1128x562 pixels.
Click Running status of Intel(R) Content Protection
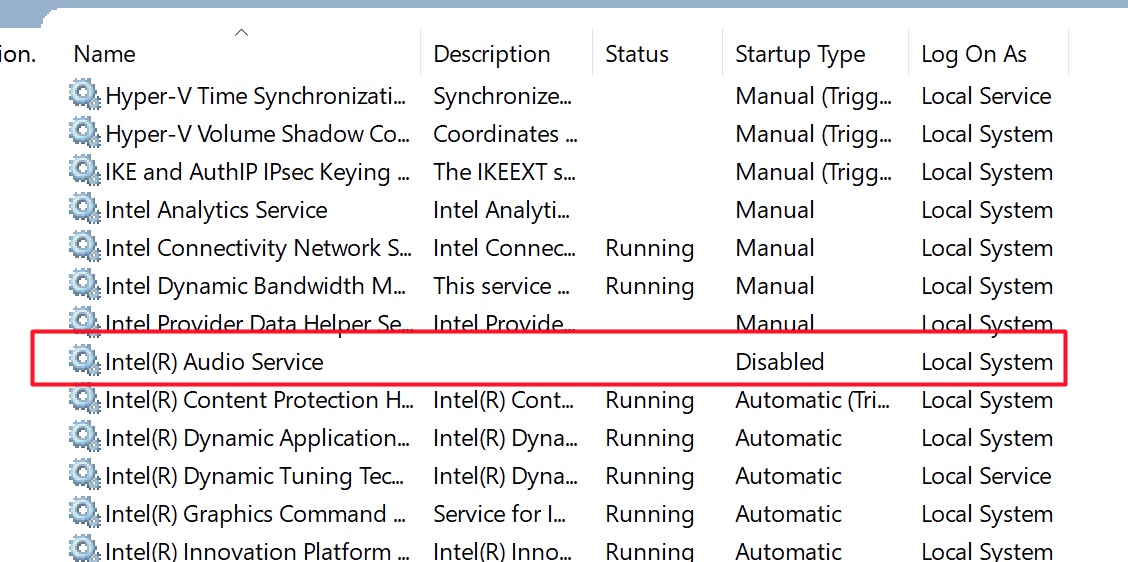[650, 401]
